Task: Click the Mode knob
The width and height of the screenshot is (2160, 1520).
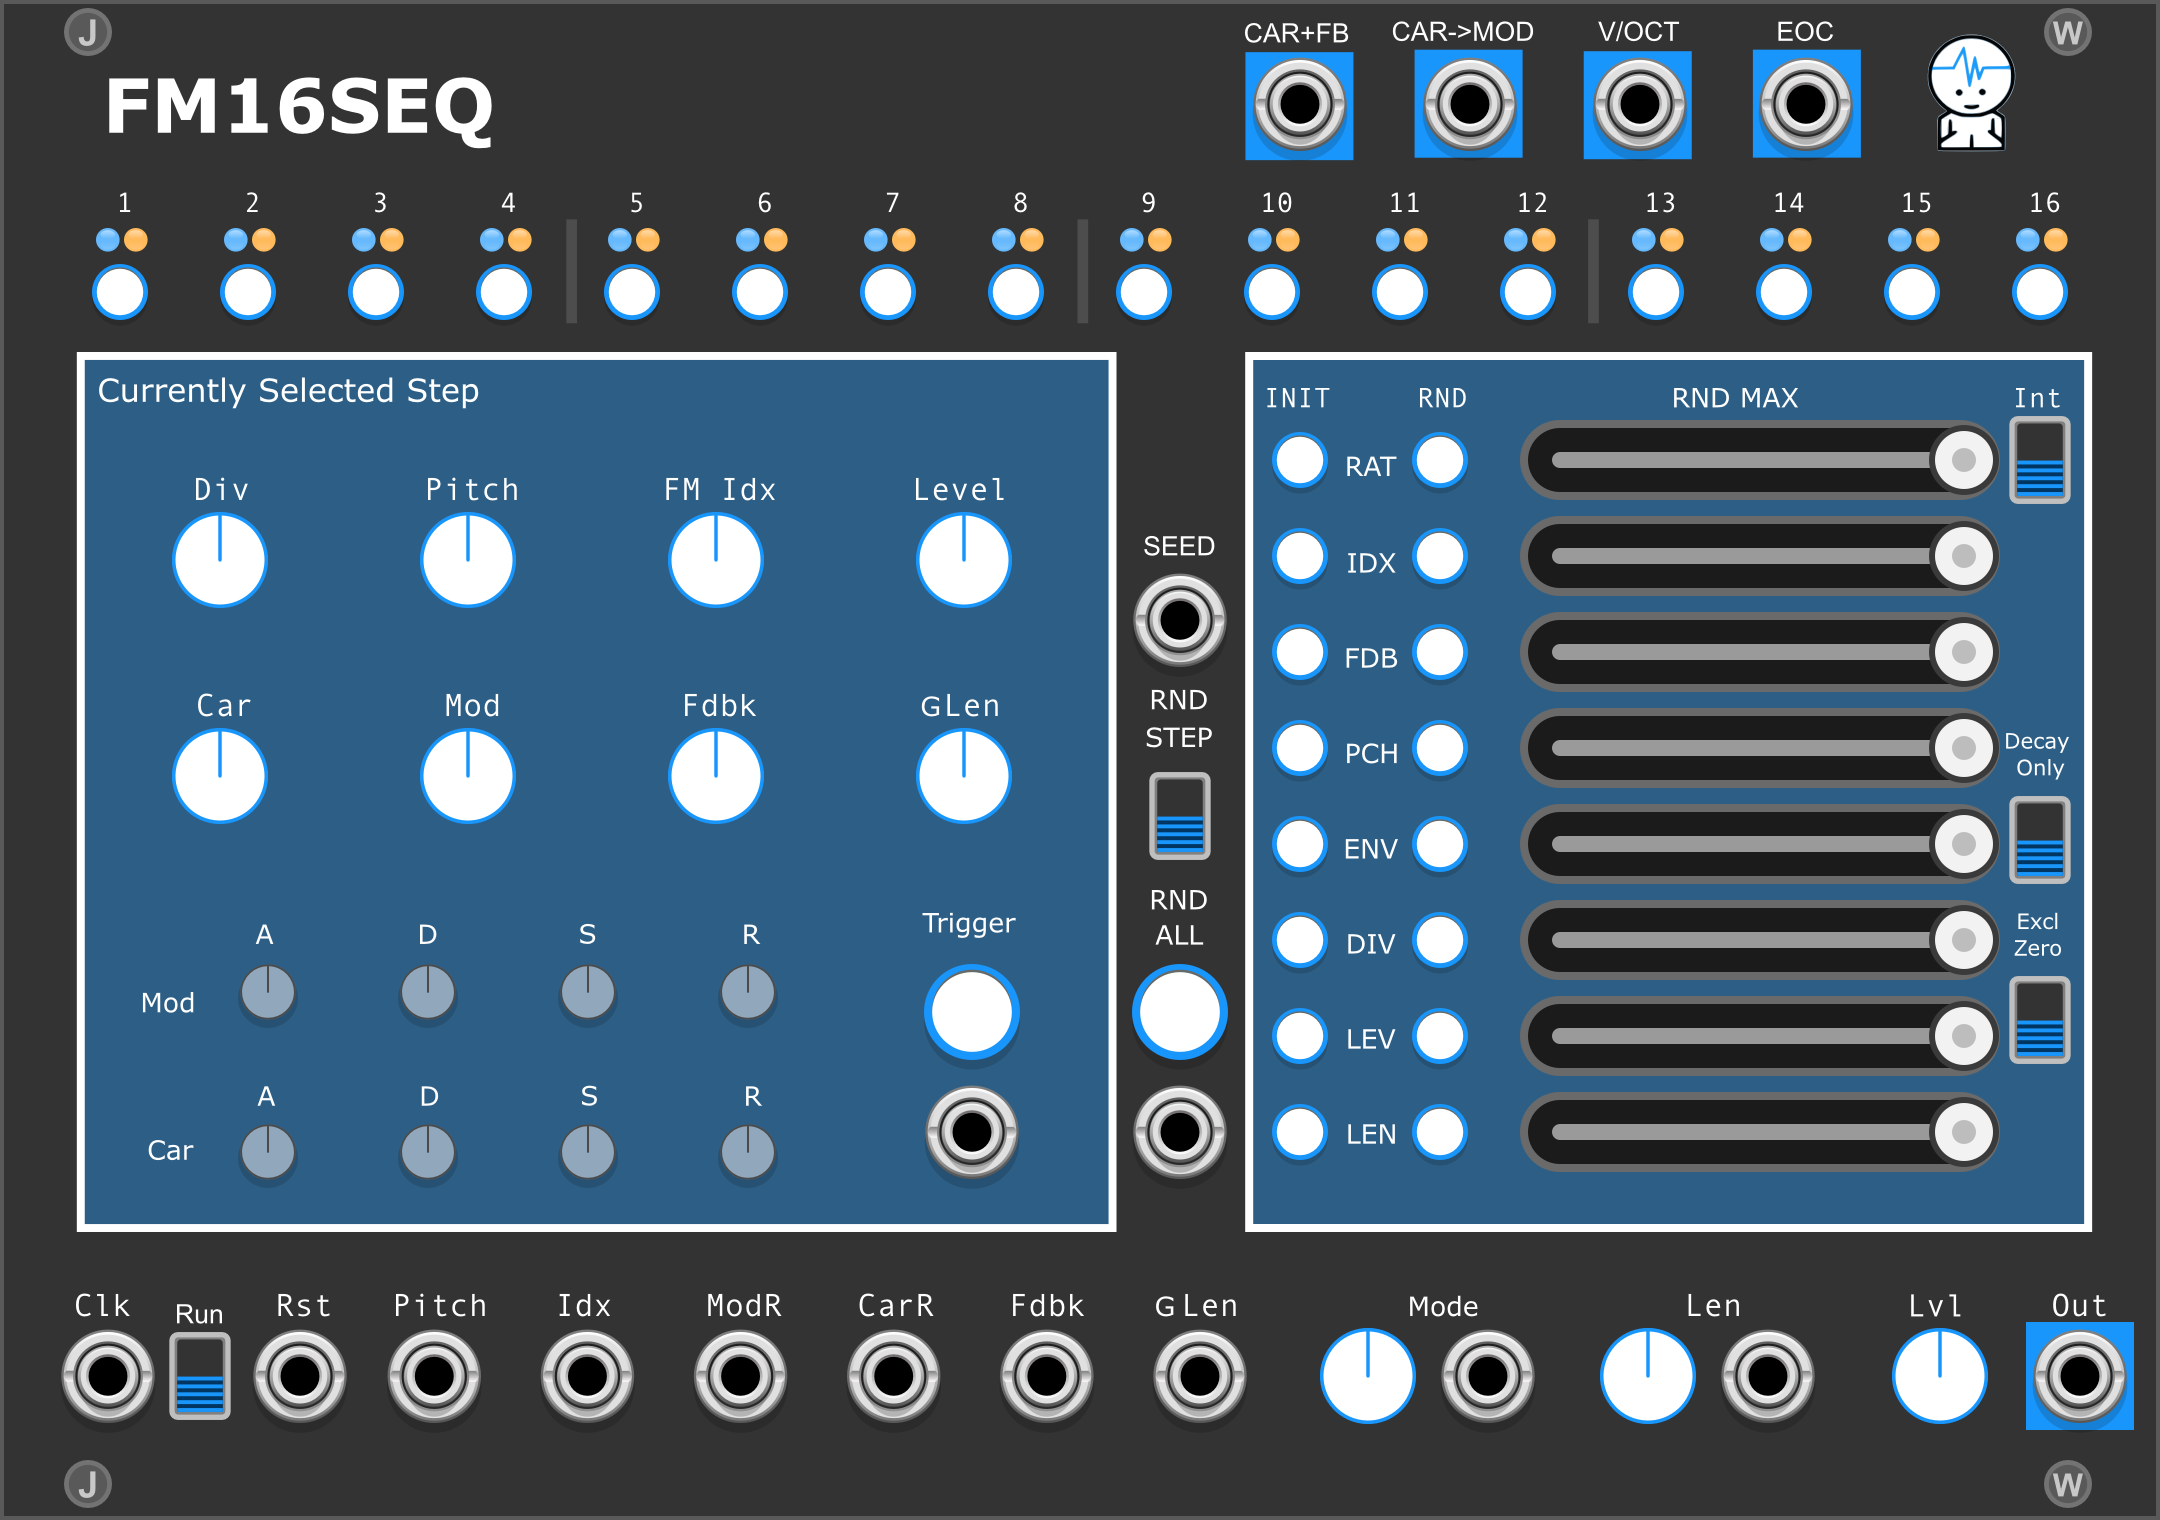Action: pos(1368,1376)
